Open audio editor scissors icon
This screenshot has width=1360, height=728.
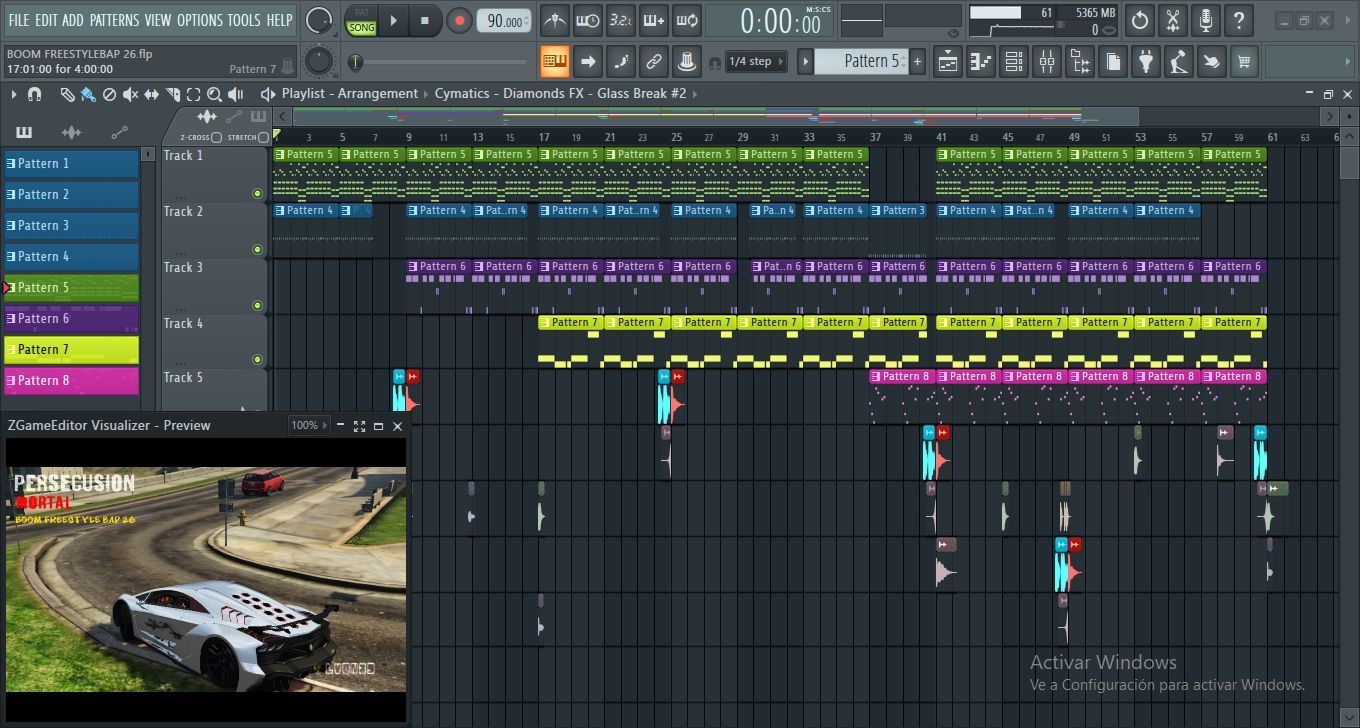[x=1173, y=20]
